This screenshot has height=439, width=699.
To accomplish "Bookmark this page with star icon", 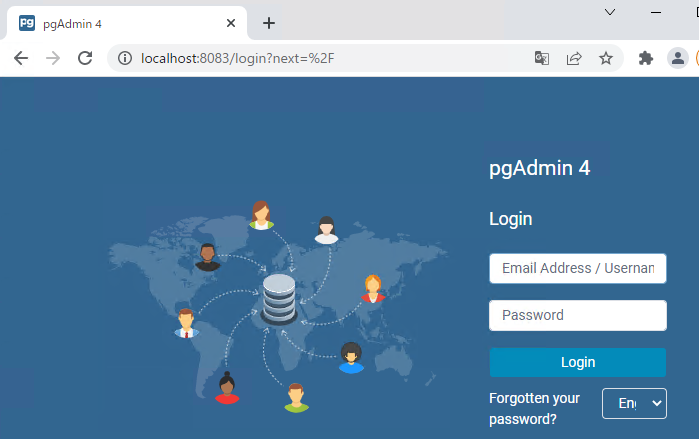I will [605, 58].
